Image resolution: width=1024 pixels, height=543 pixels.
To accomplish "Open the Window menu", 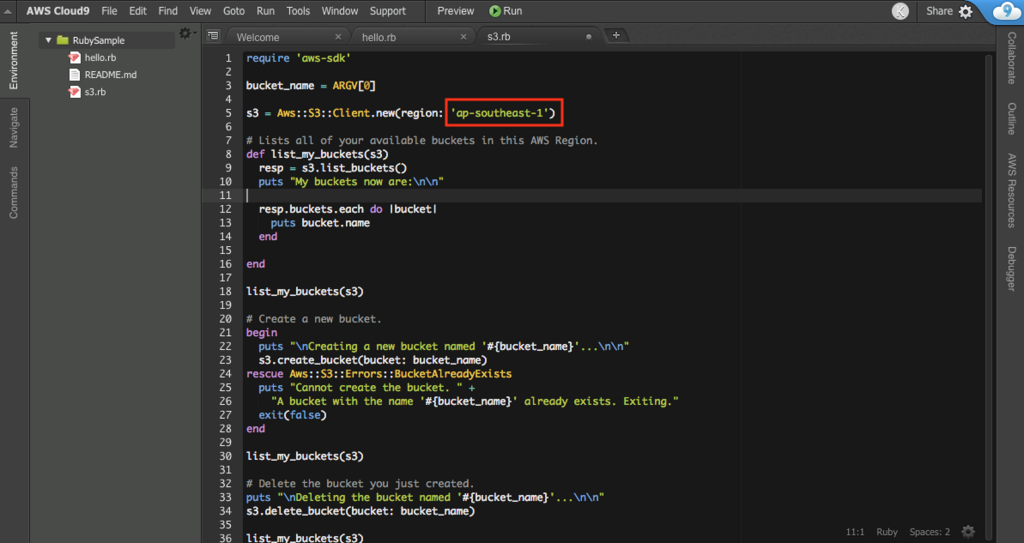I will 340,11.
